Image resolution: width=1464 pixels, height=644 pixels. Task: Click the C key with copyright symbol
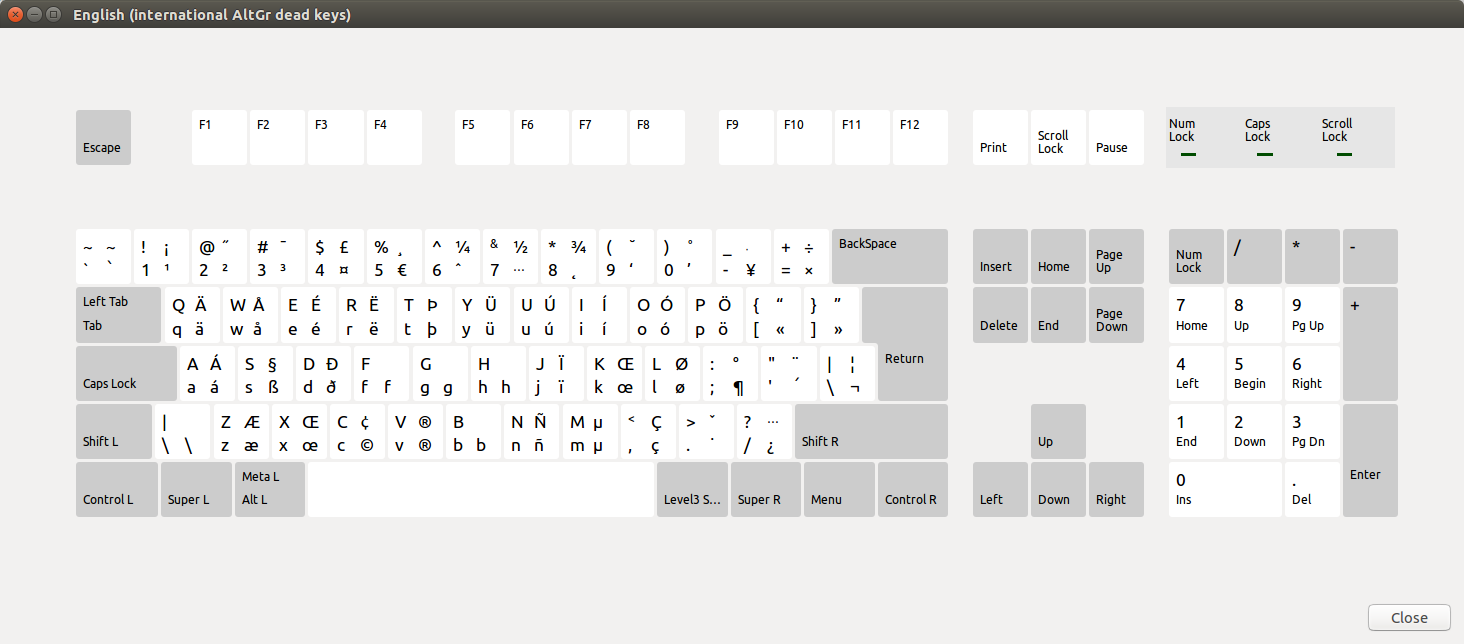[357, 431]
